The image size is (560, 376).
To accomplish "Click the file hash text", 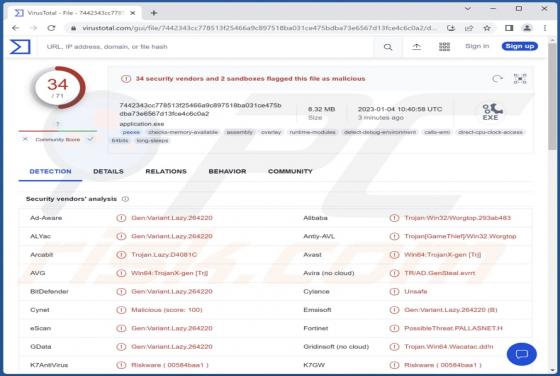I will tap(200, 110).
